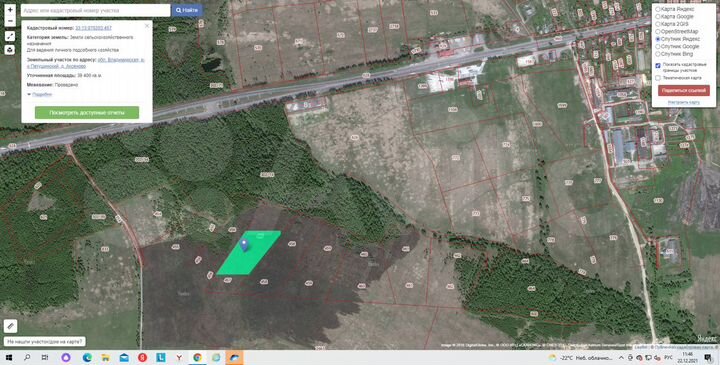720x365 pixels.
Task: Open the Yandex Browser Y taskbar icon
Action: (179, 358)
